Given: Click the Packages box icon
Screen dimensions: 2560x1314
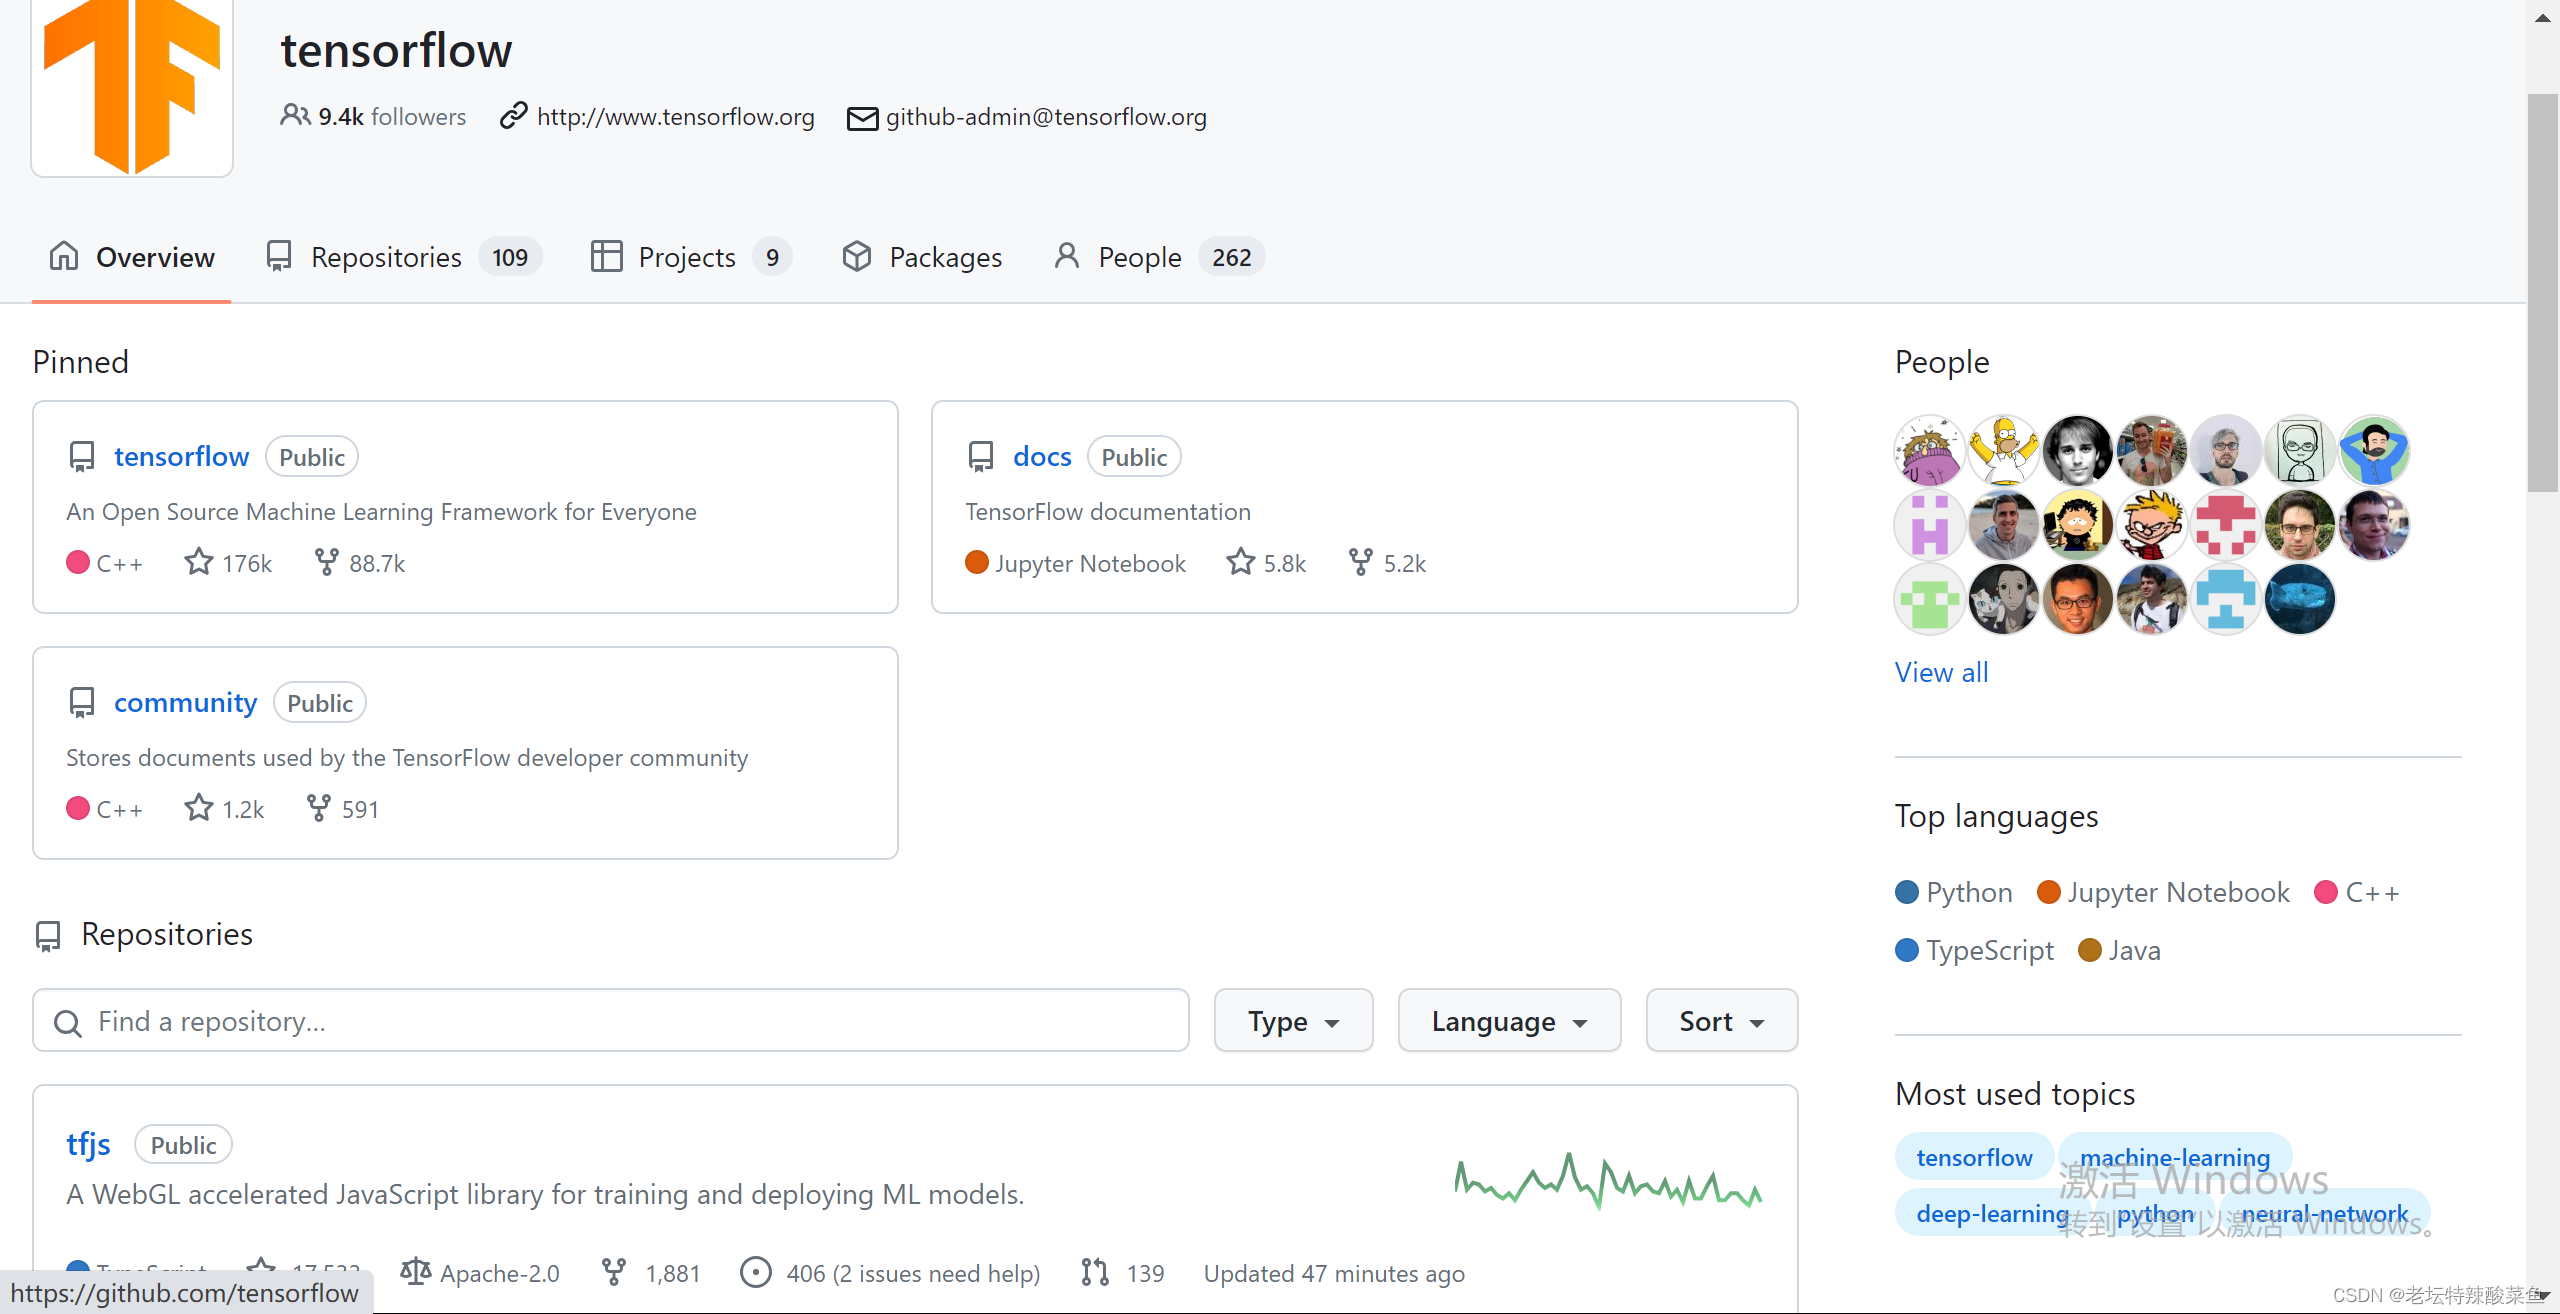Looking at the screenshot, I should 857,256.
